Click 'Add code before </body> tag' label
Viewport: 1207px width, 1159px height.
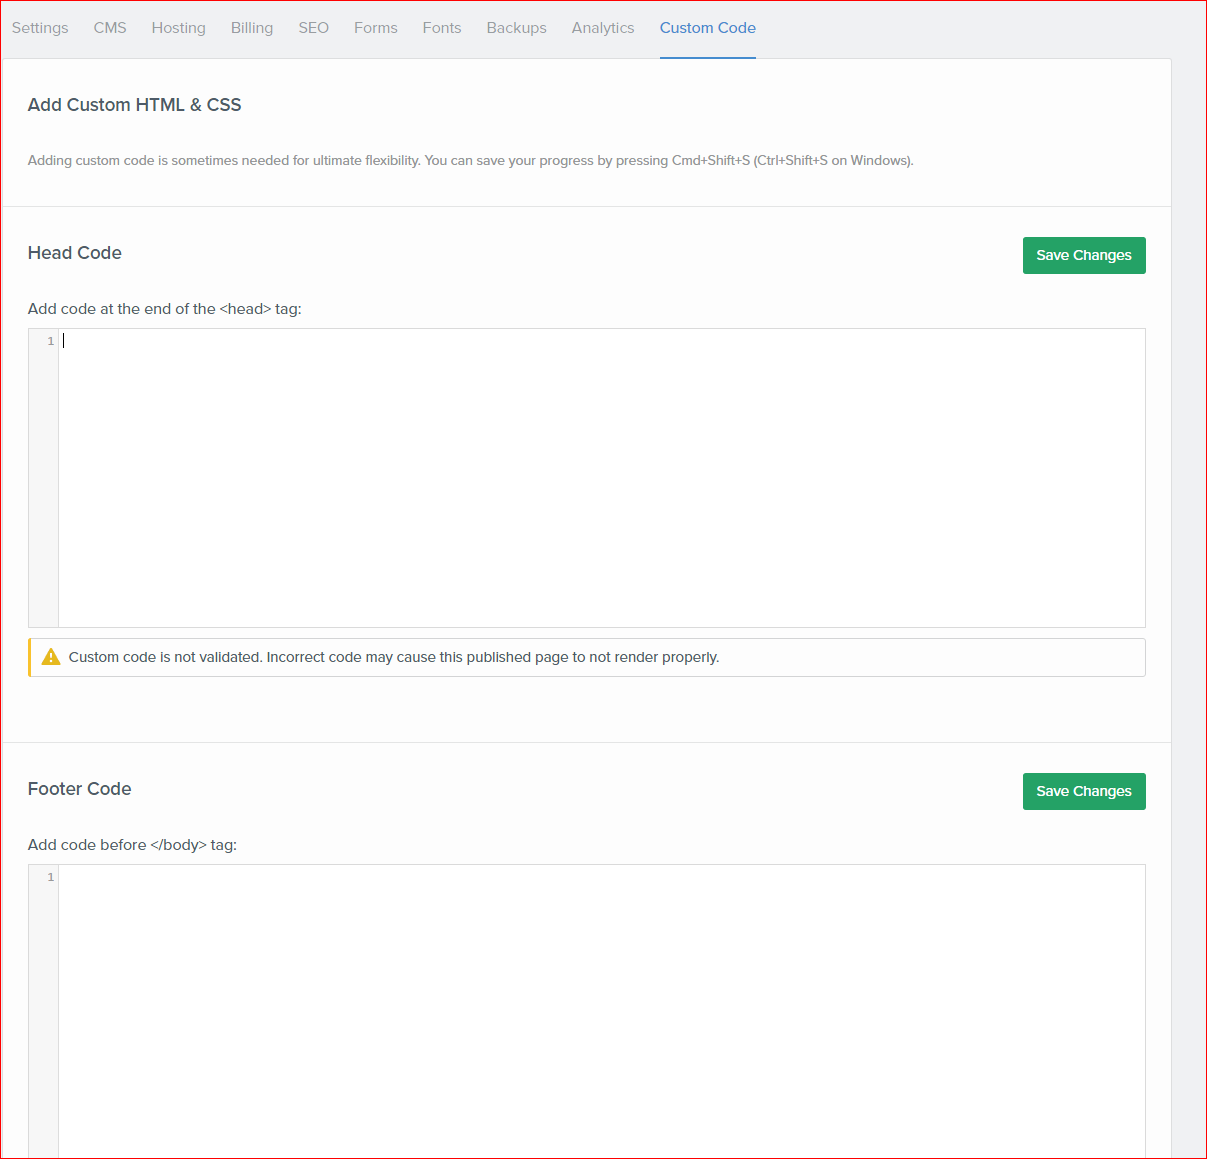click(133, 845)
